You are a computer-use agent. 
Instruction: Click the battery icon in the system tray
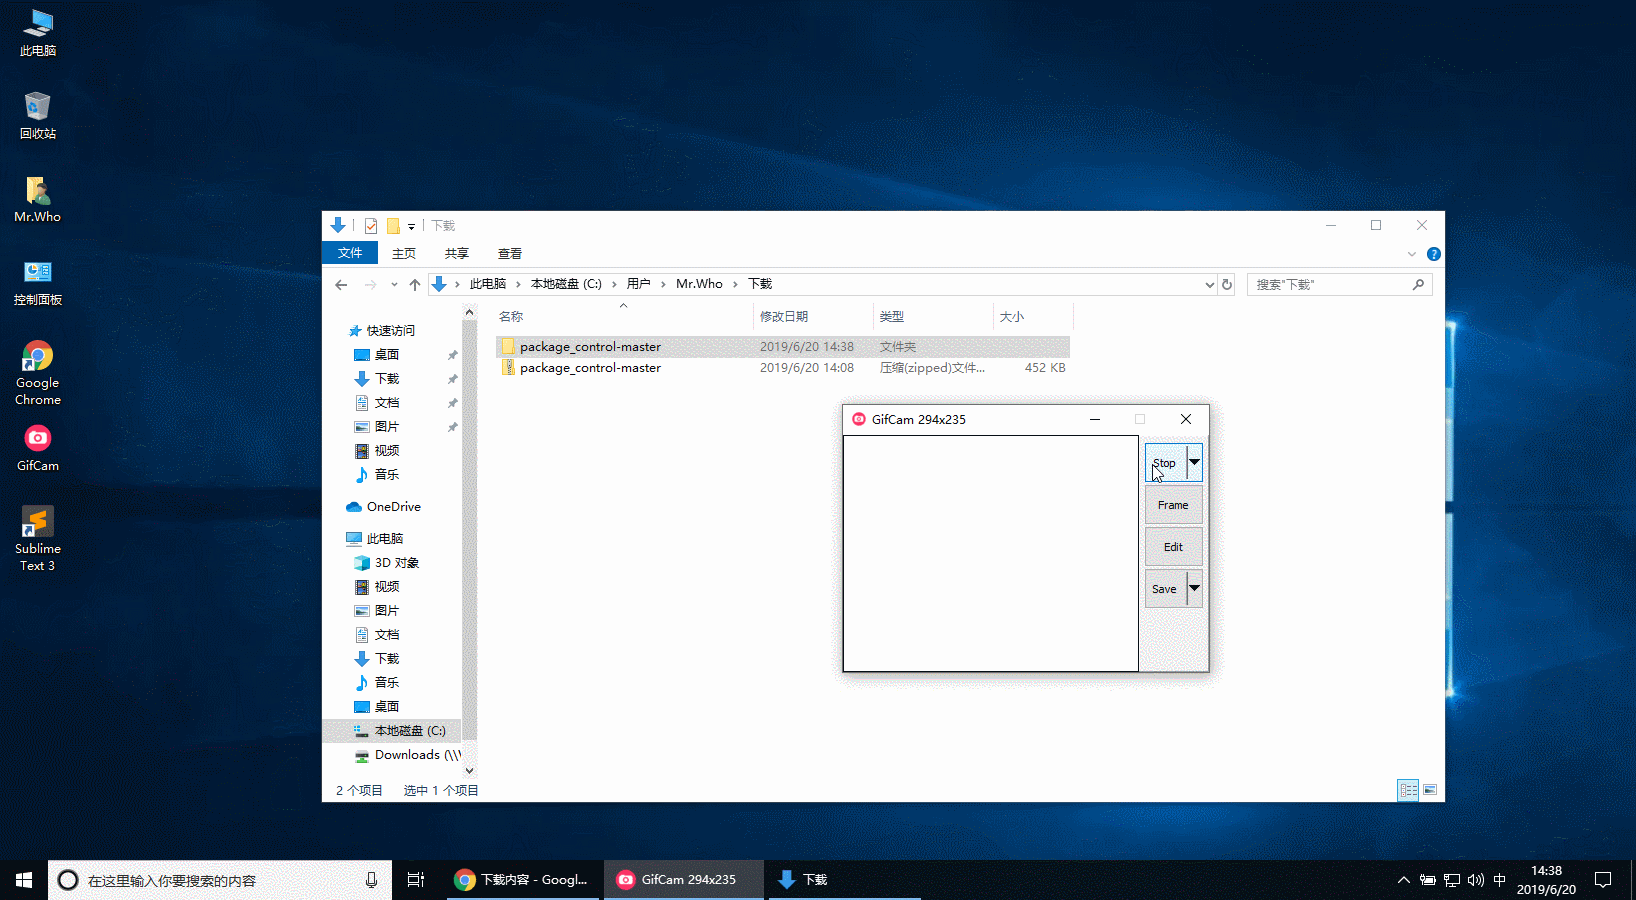coord(1428,880)
